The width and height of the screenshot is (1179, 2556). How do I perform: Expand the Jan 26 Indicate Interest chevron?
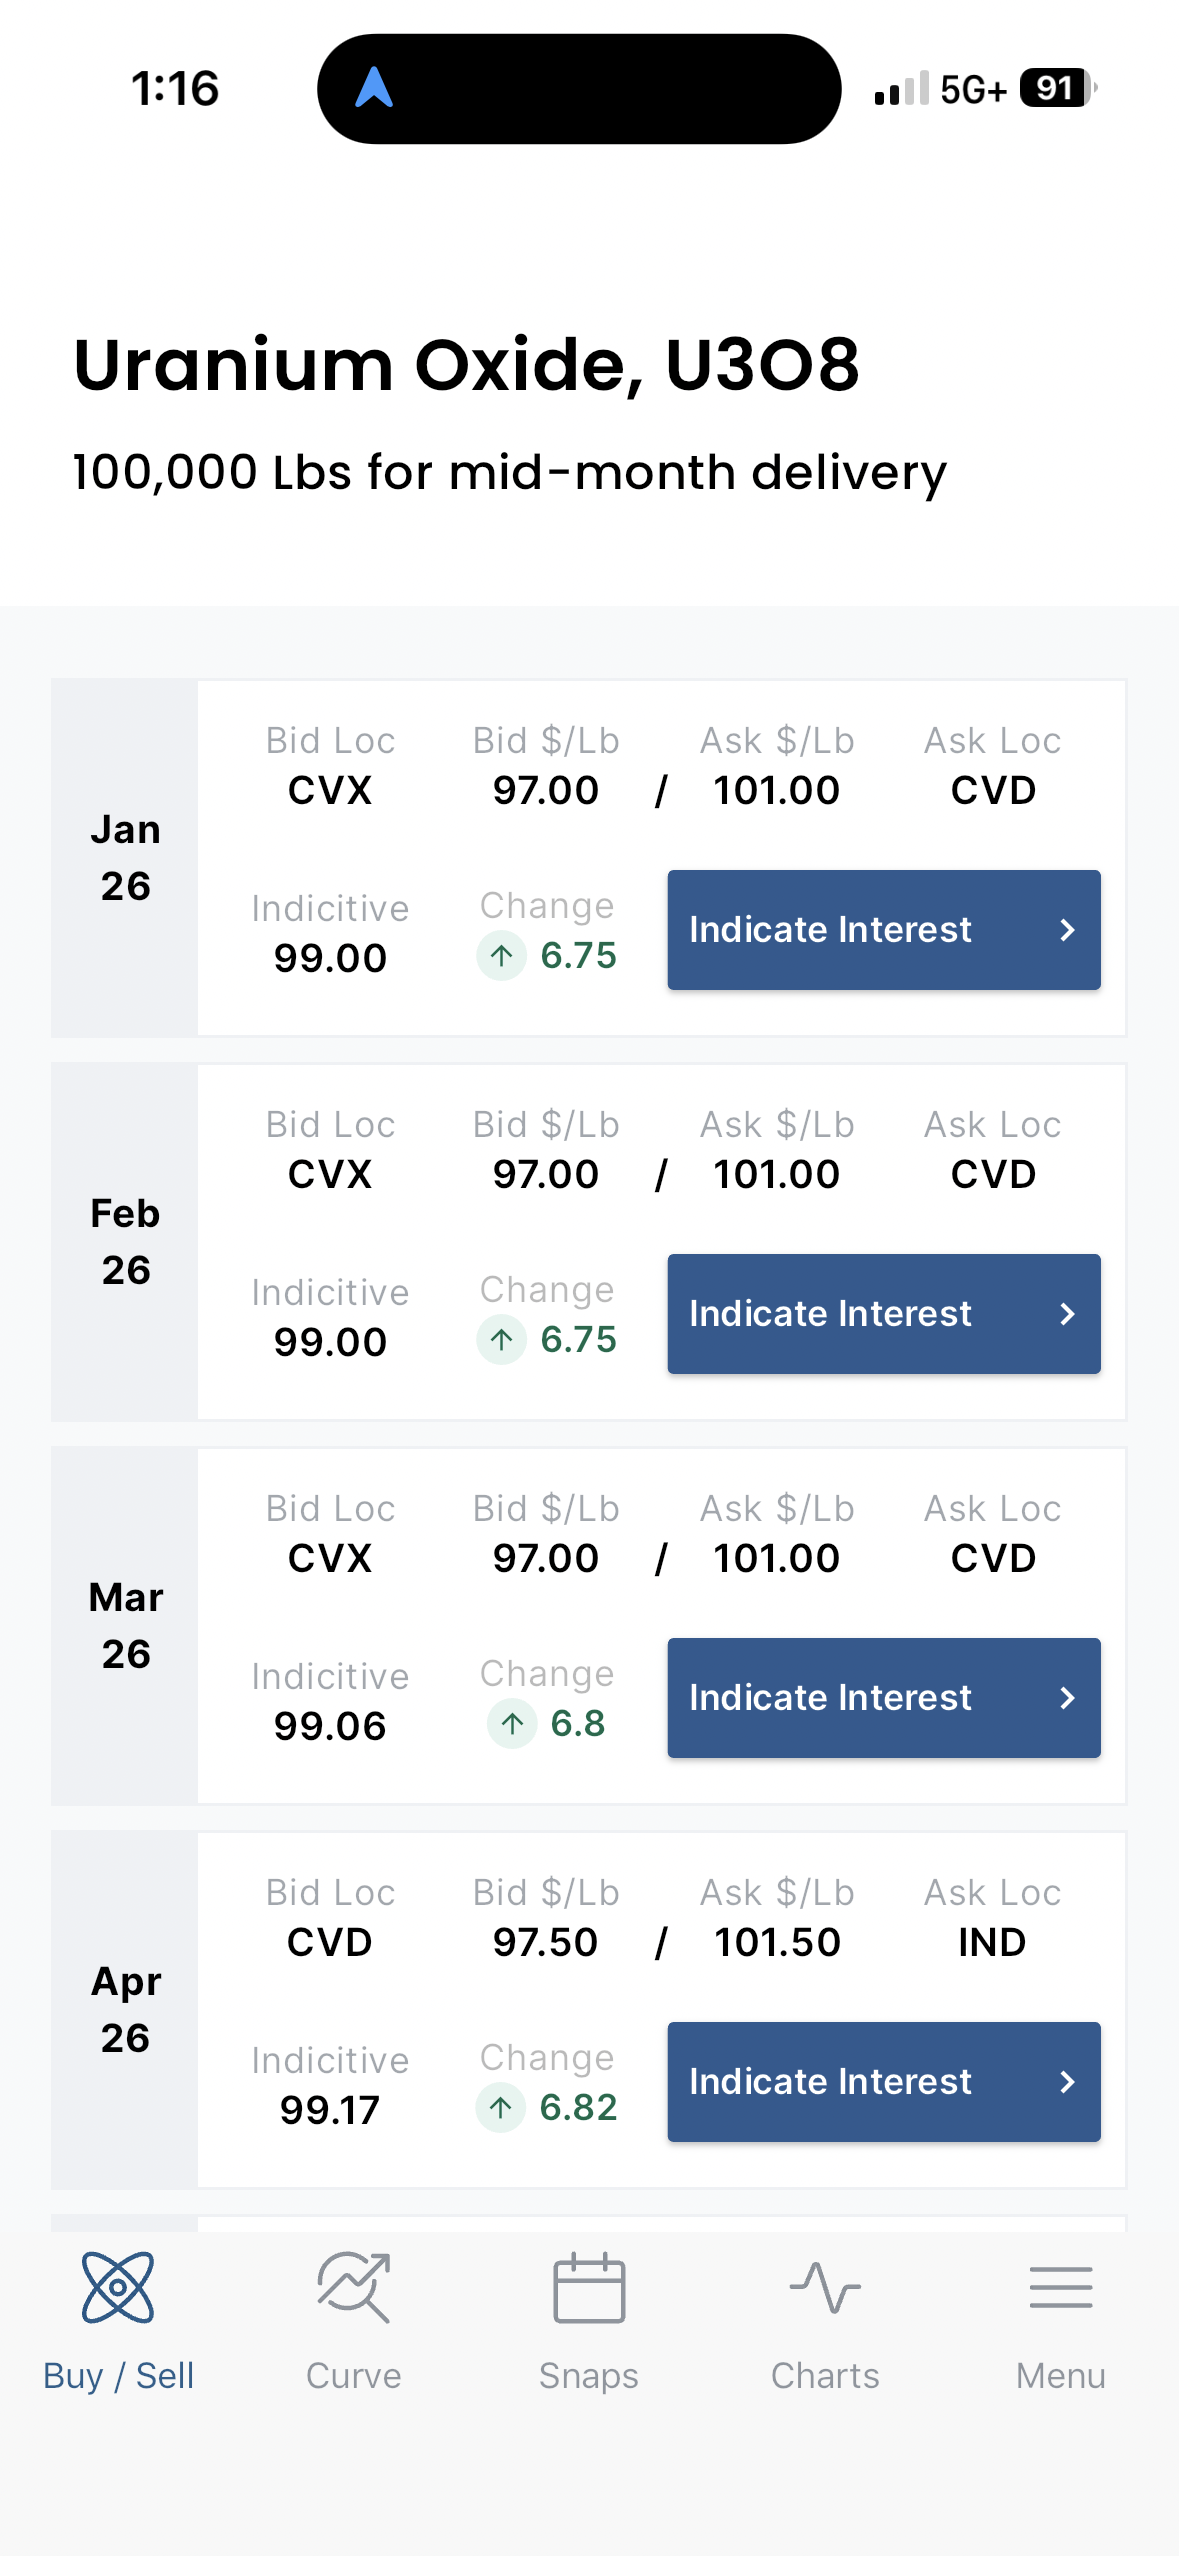pos(1067,930)
